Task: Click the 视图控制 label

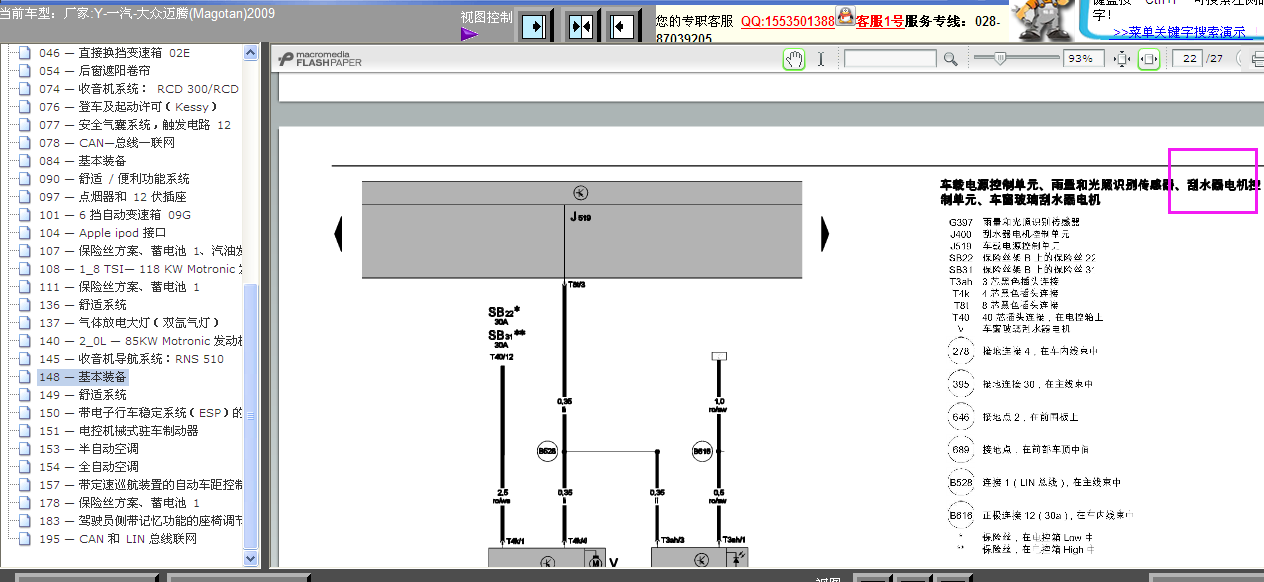Action: pyautogui.click(x=486, y=17)
